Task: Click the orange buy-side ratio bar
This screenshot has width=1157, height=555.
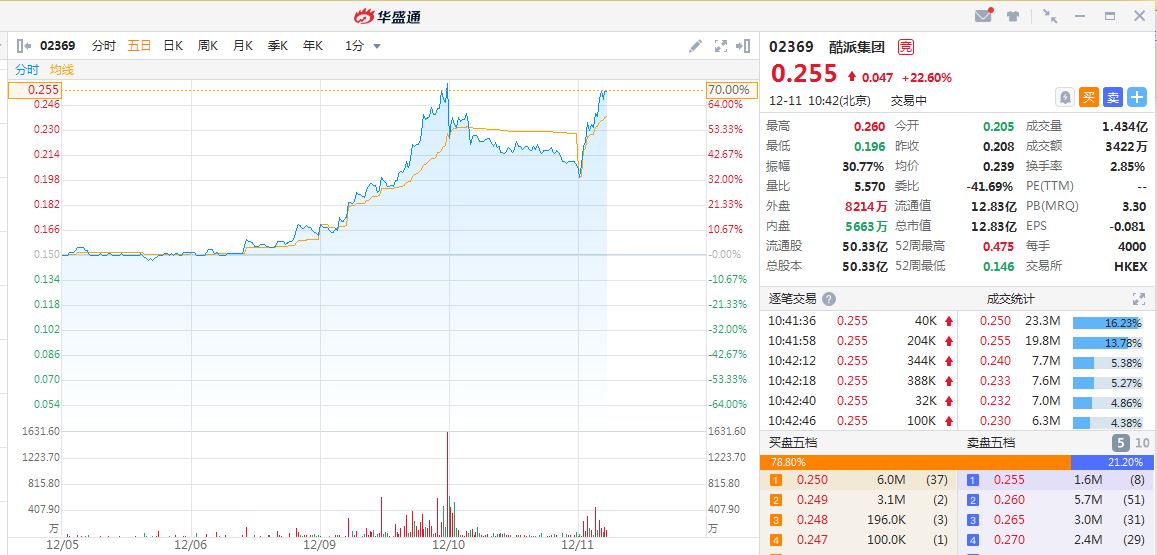Action: pos(915,462)
